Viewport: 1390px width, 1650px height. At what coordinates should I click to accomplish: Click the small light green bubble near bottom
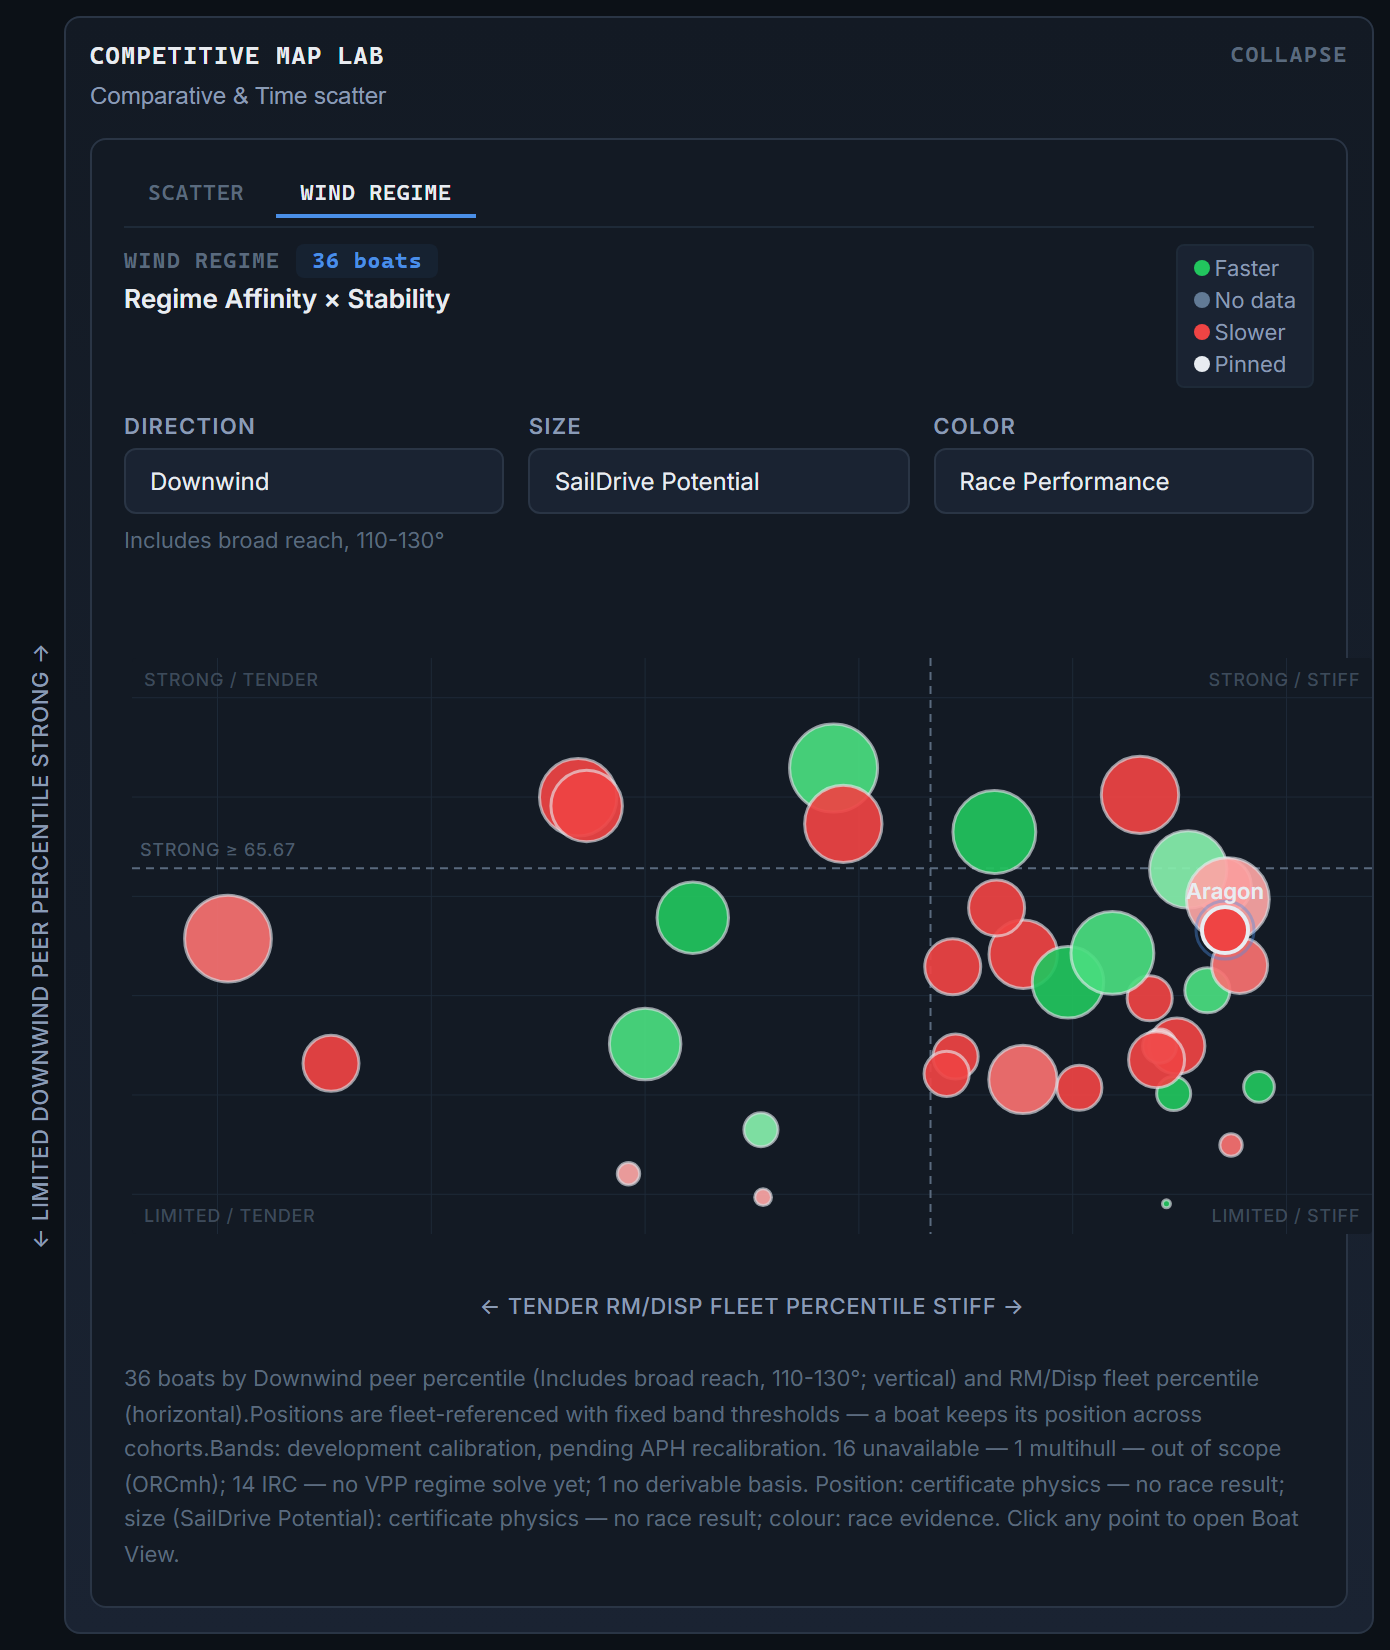[x=761, y=1130]
